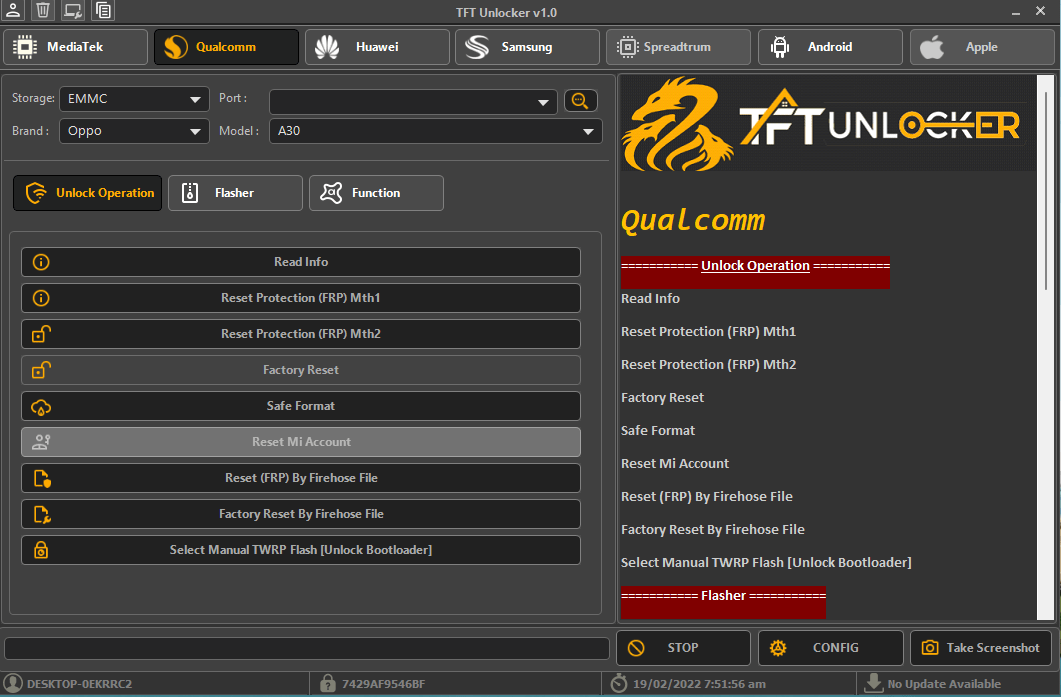Open the Function tab
Screen dimensions: 1061x697
tap(376, 193)
